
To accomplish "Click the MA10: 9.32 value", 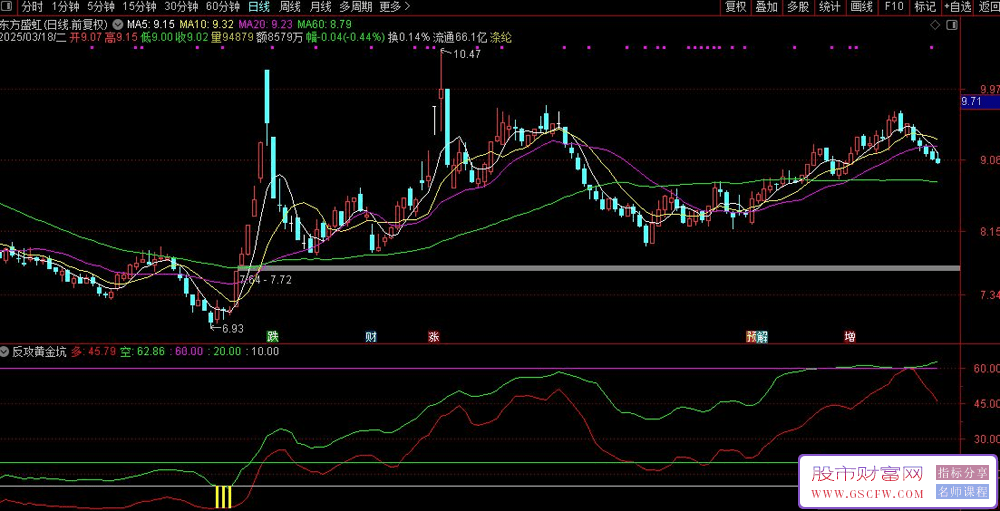I will coord(206,24).
